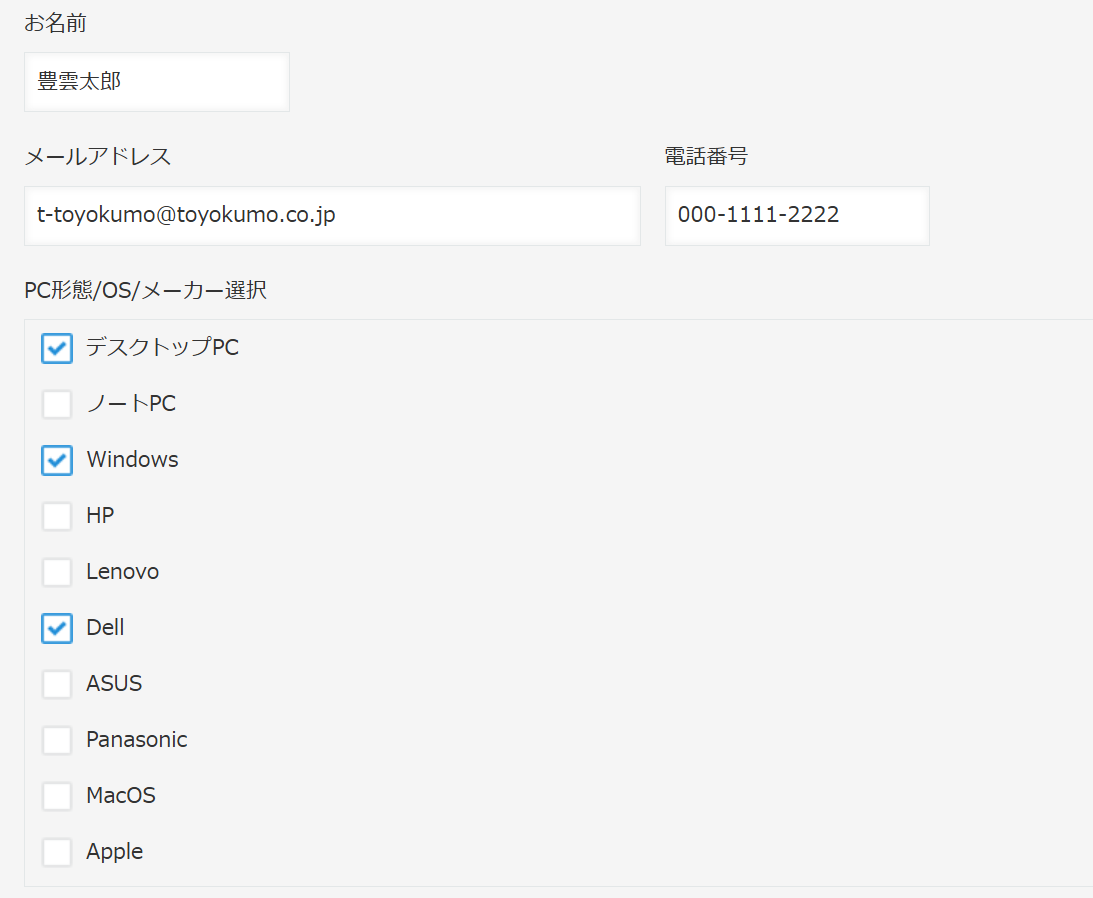The height and width of the screenshot is (898, 1093).
Task: Uncheck the Windows checkbox
Action: click(56, 460)
